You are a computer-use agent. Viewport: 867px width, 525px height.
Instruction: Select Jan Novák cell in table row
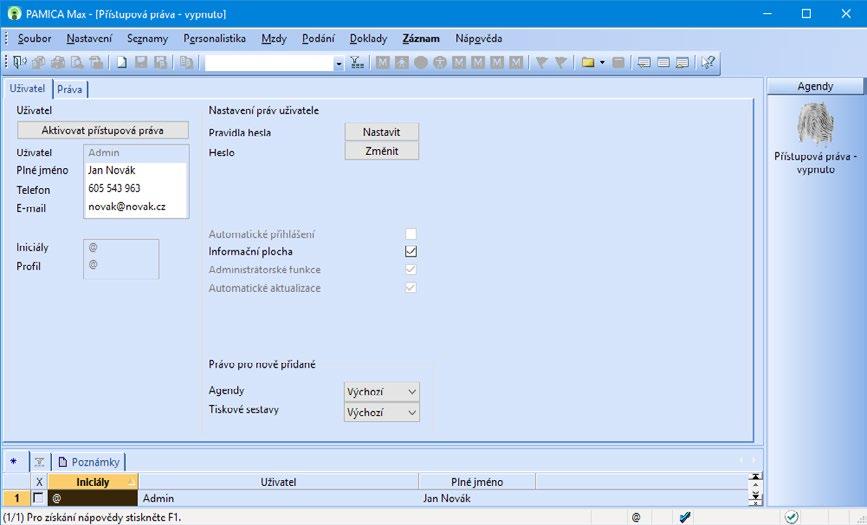[x=477, y=498]
